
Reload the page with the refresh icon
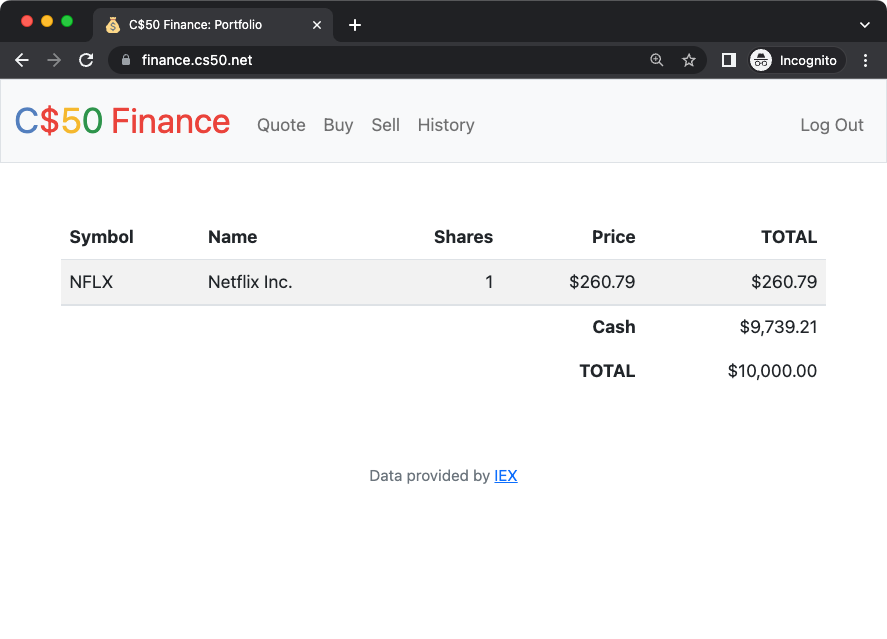pos(86,60)
